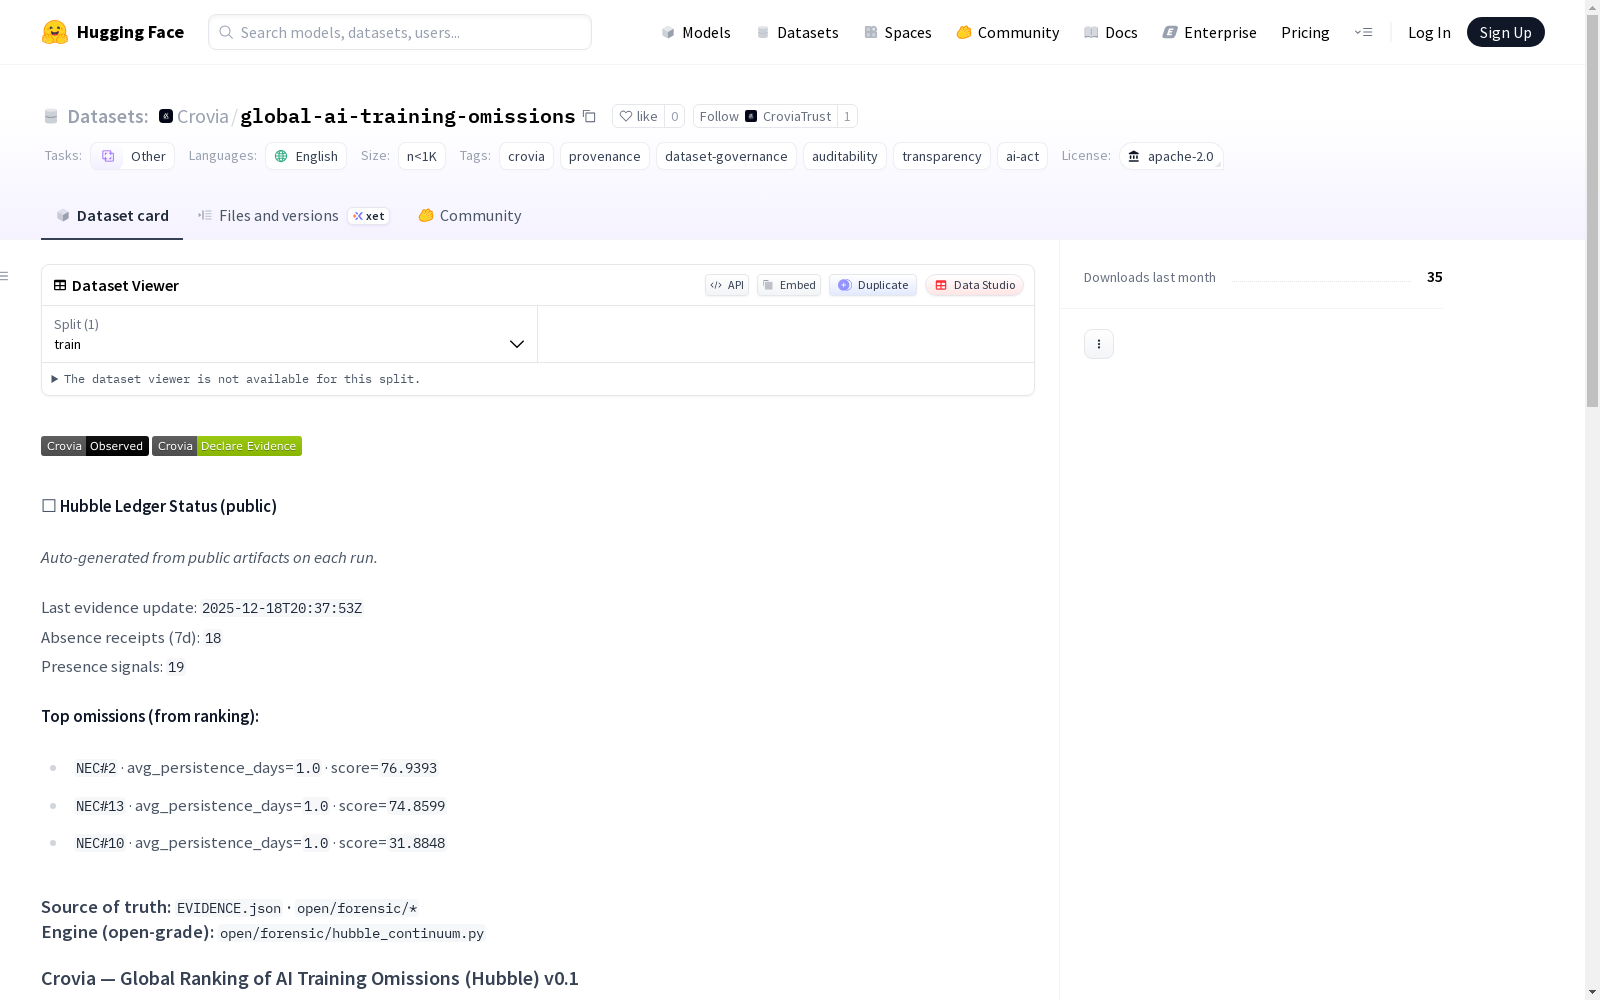Click the API button in Dataset Viewer
Viewport: 1600px width, 1000px height.
point(727,285)
